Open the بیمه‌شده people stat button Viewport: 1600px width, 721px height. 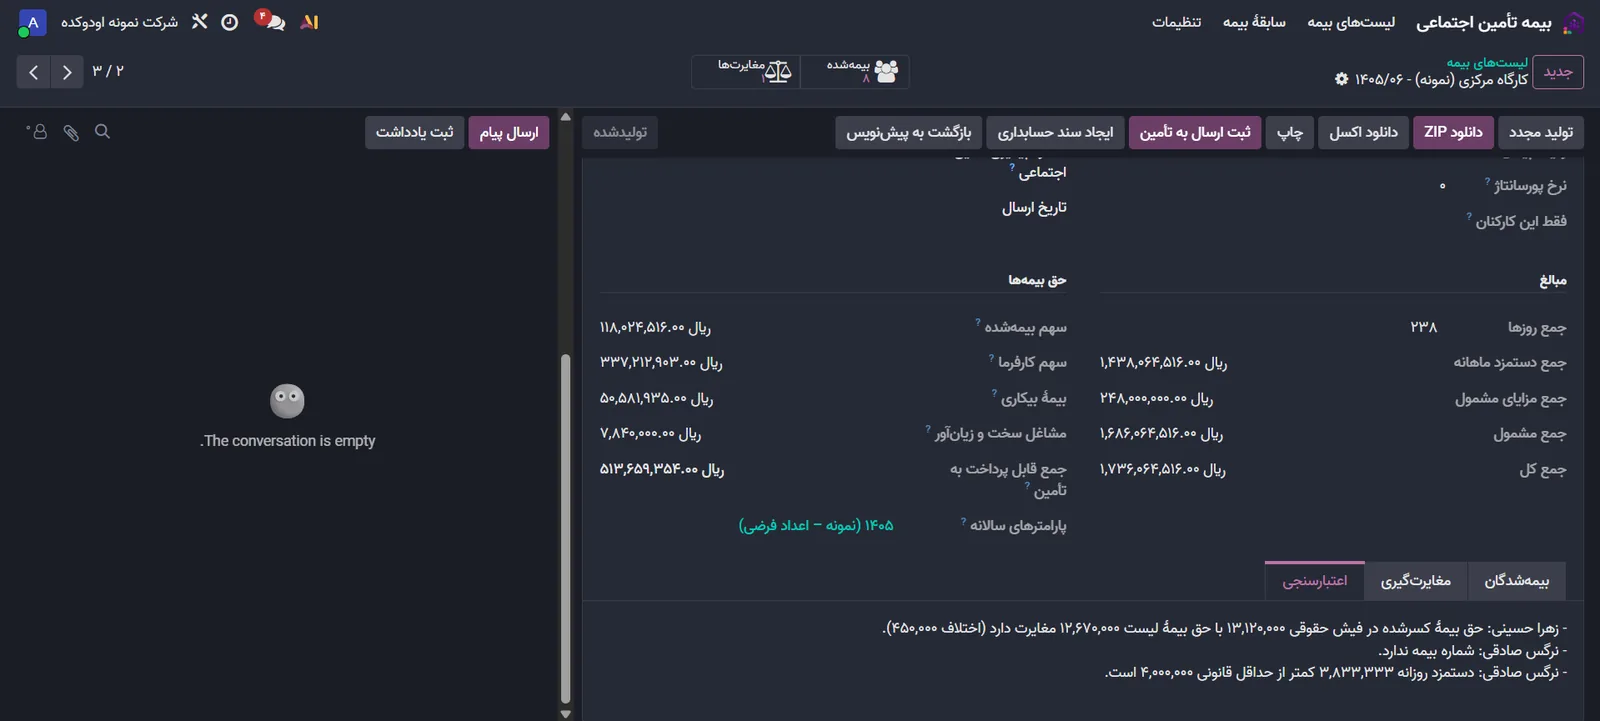[x=855, y=71]
